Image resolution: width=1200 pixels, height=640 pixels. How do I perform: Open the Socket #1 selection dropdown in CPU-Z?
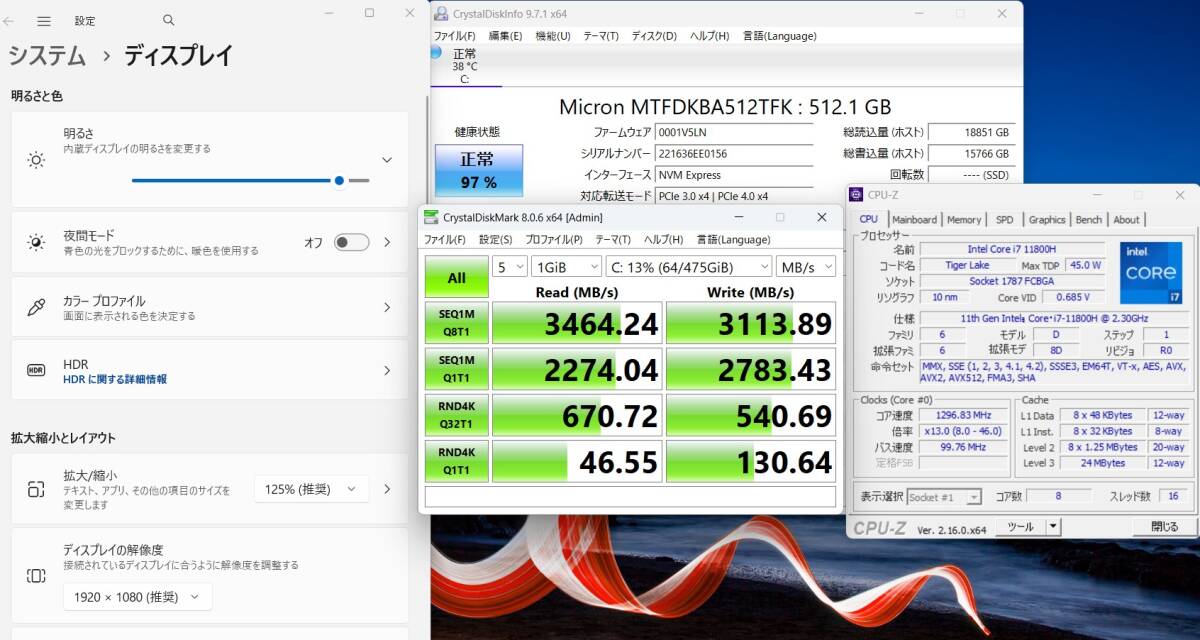tap(945, 496)
